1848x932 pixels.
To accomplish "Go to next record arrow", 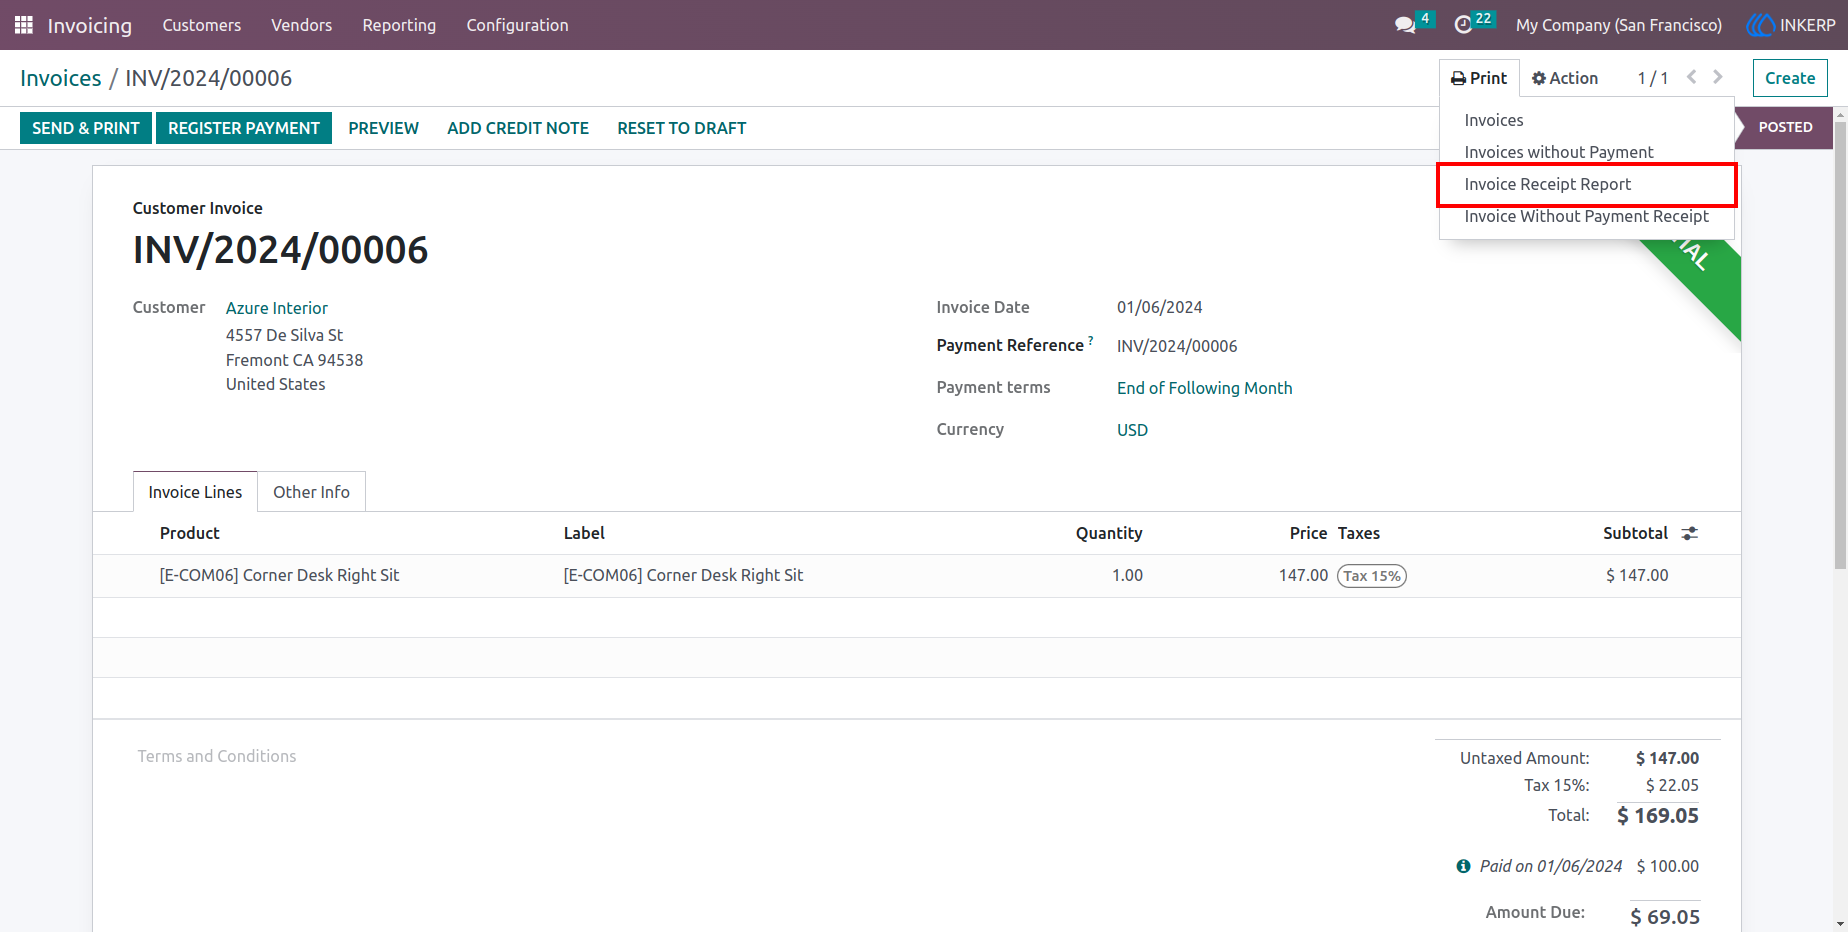I will (1718, 77).
